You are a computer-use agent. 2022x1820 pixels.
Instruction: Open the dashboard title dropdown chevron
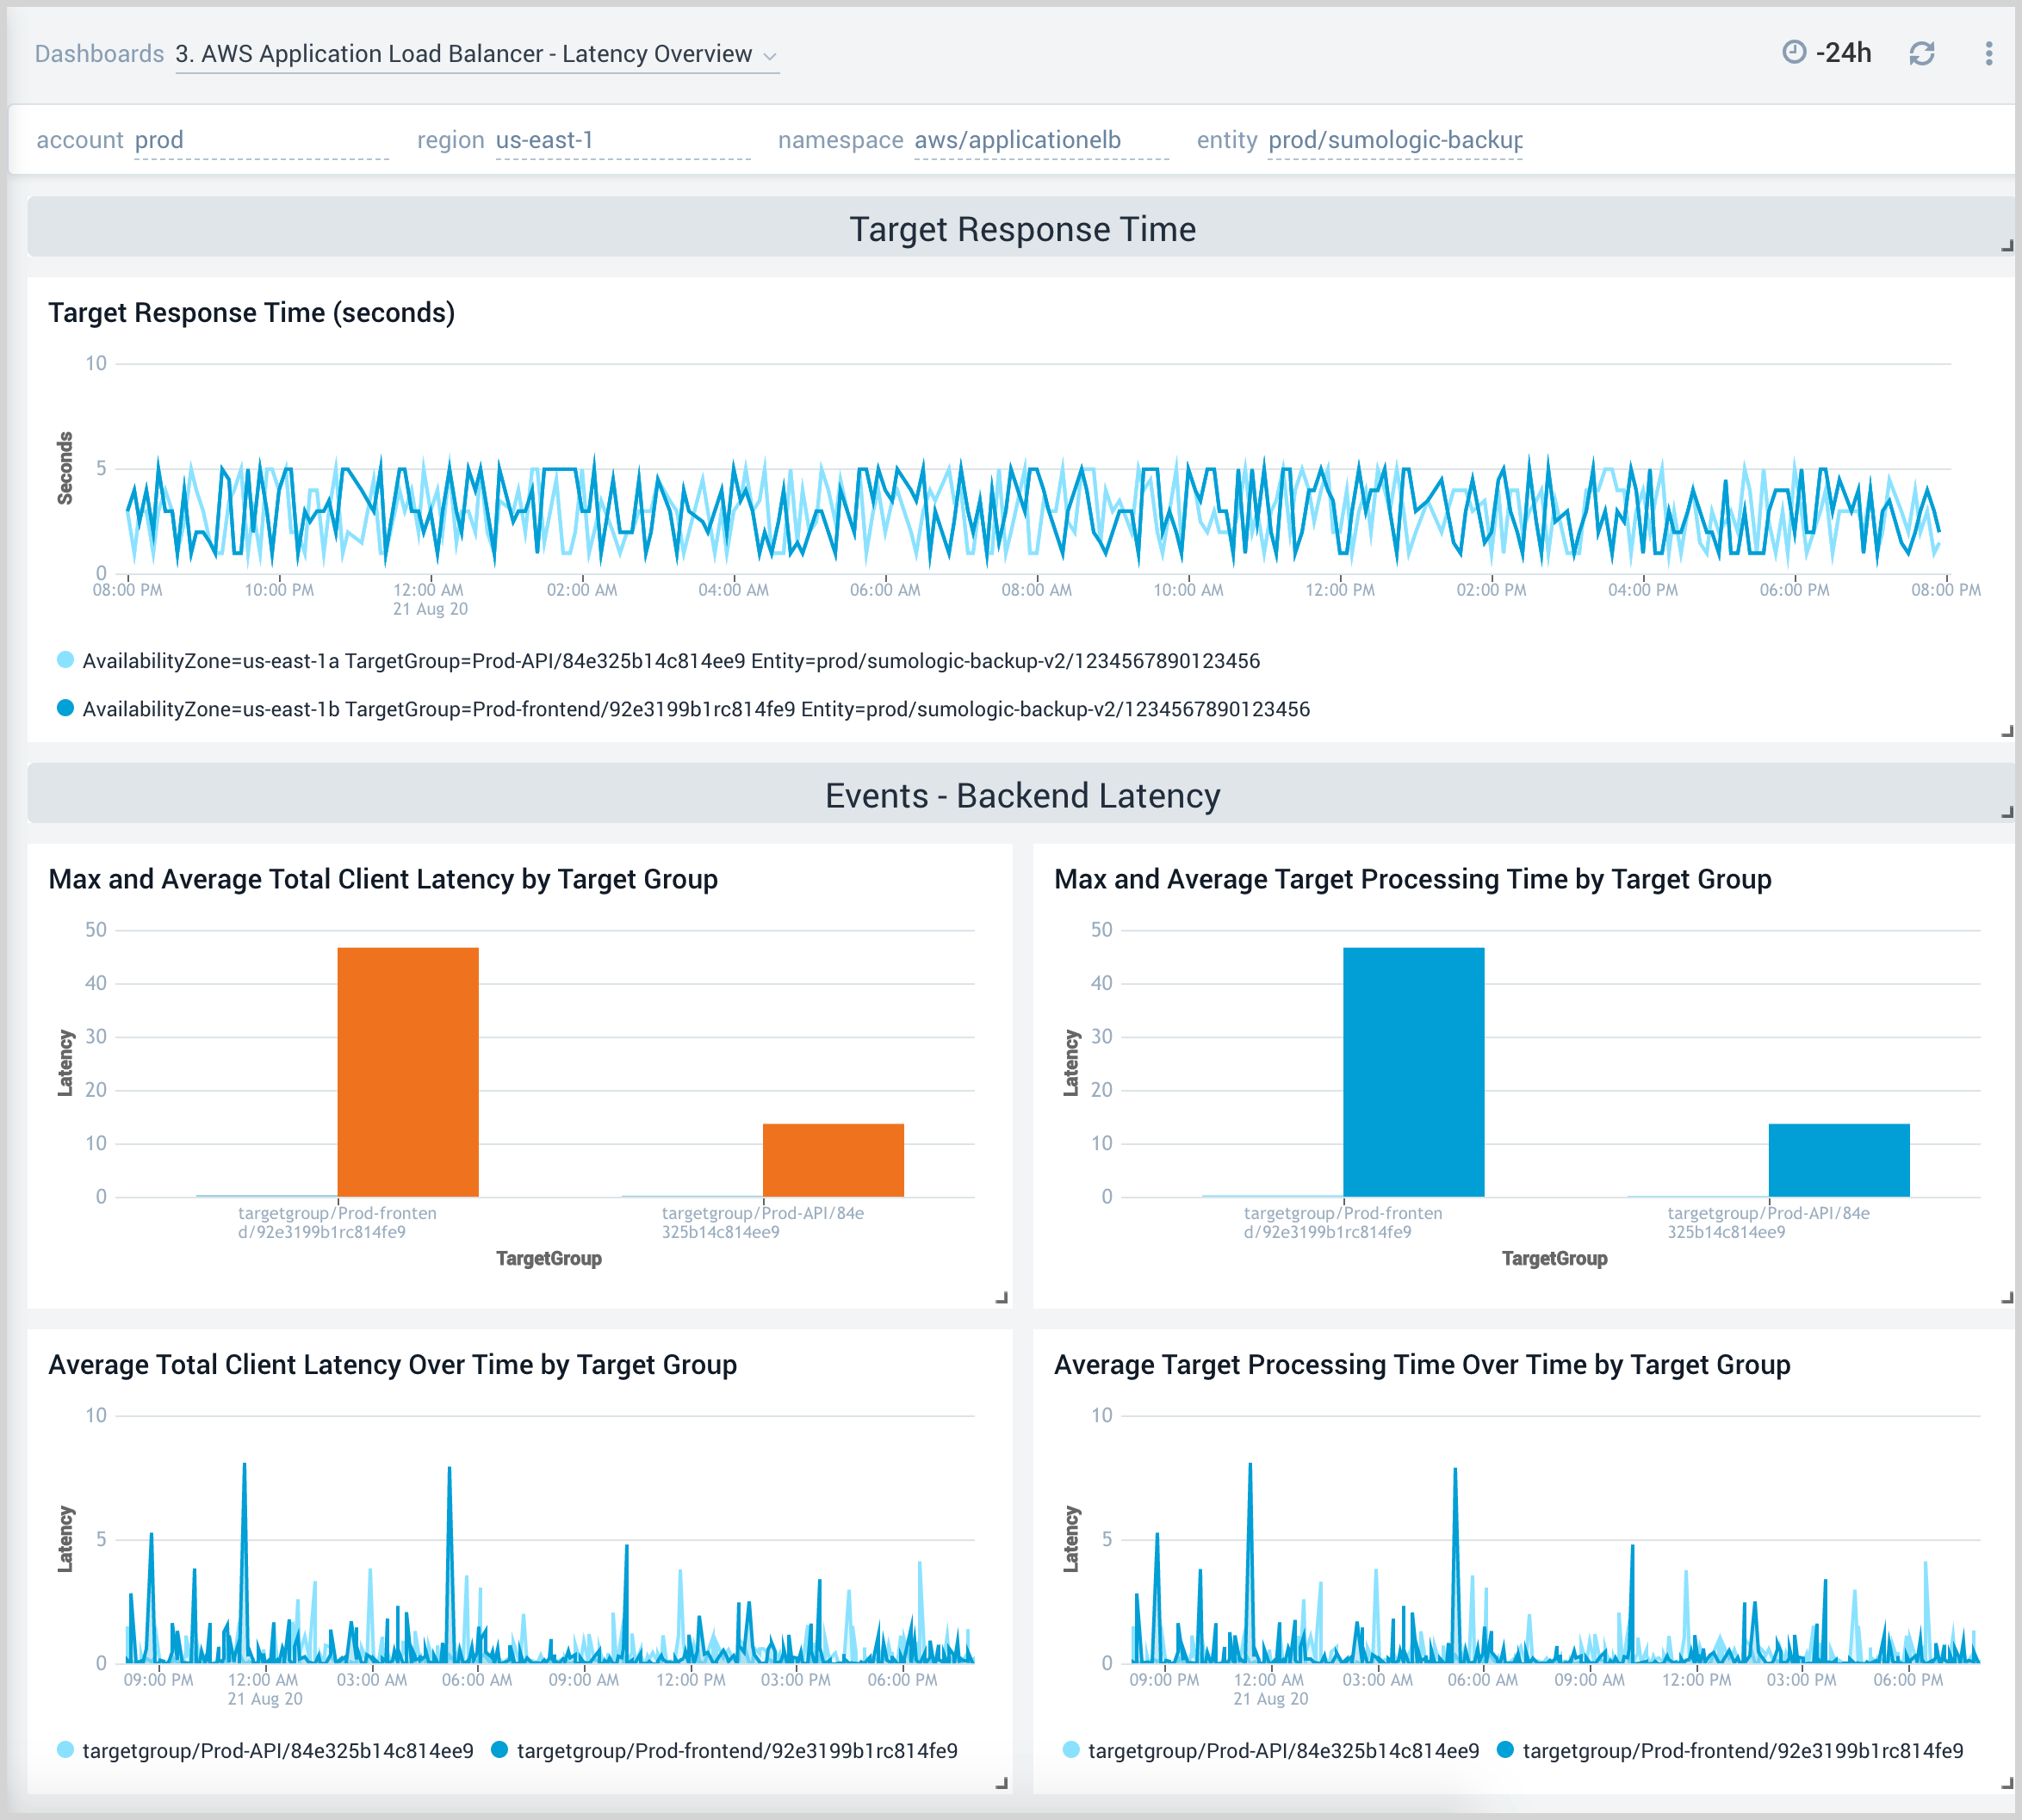click(x=770, y=57)
